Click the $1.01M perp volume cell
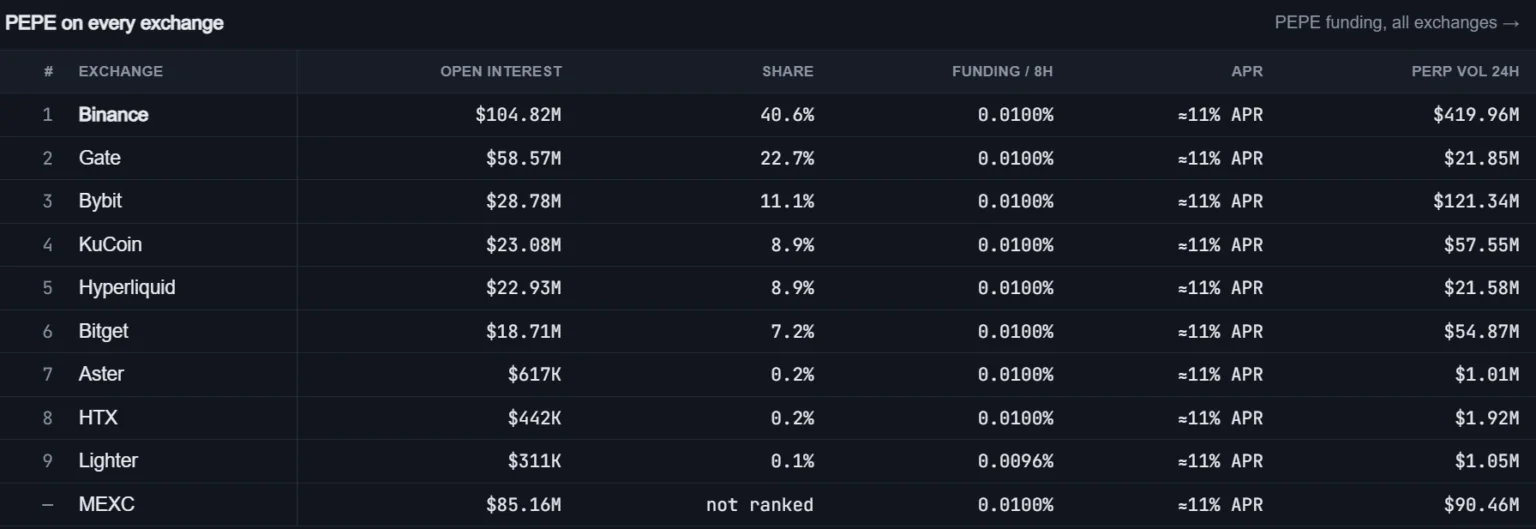 point(1487,374)
